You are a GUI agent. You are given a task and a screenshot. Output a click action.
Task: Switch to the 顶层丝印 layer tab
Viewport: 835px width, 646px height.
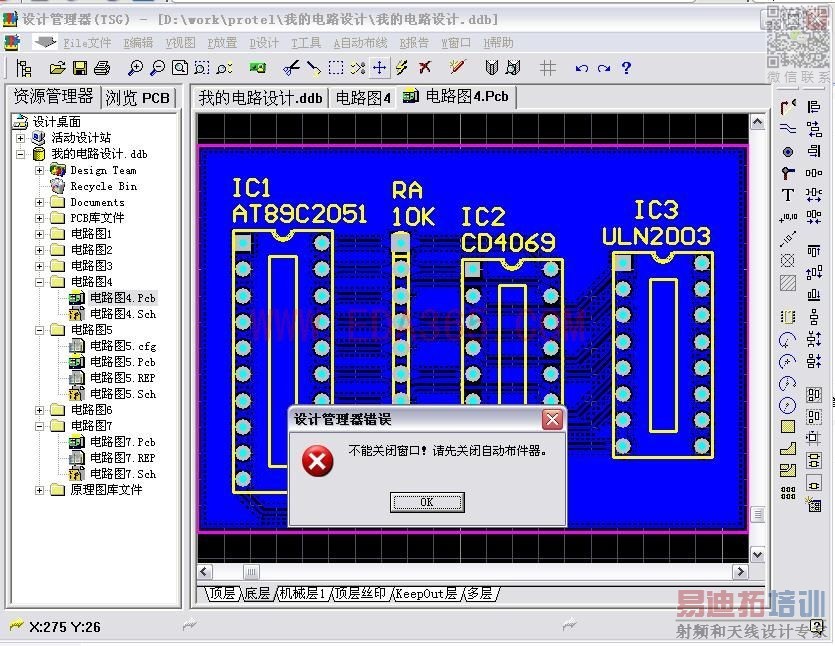[x=359, y=593]
